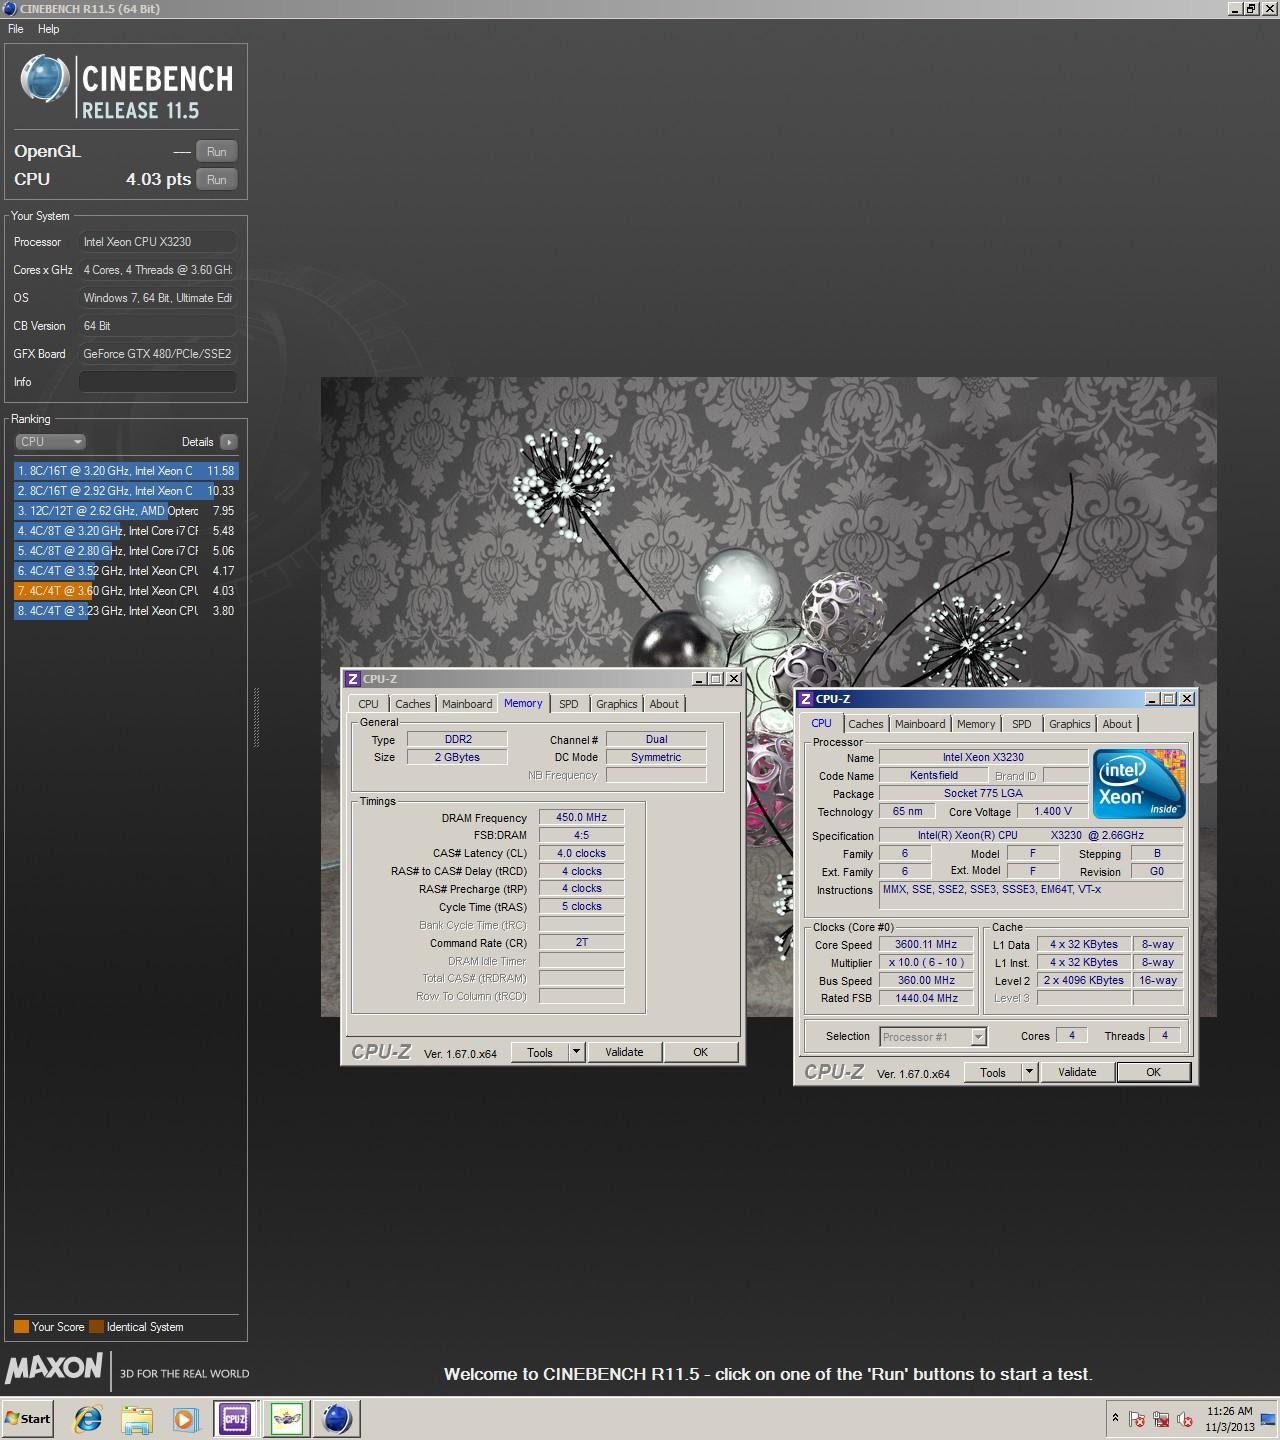Select ranking entry with 5.06 score
Image resolution: width=1280 pixels, height=1440 pixels.
click(126, 551)
